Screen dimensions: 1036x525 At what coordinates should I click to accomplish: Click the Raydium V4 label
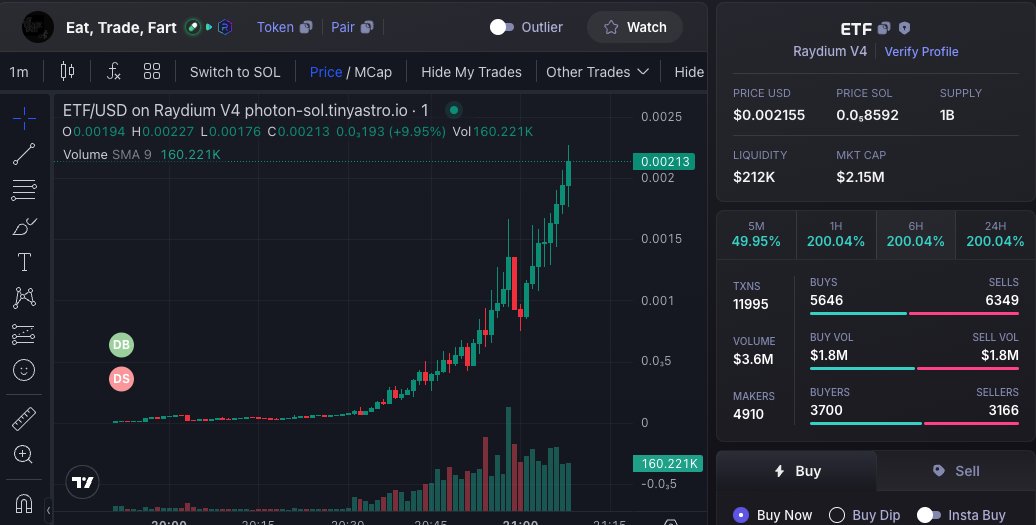(830, 51)
